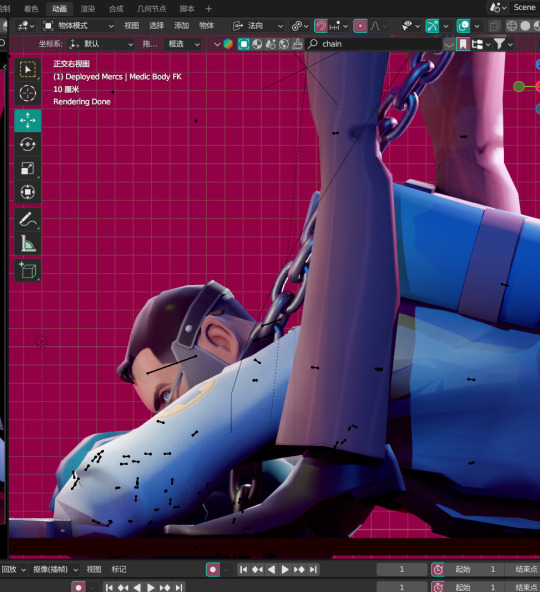Open the 坐标系 默认 dropdown

point(101,44)
